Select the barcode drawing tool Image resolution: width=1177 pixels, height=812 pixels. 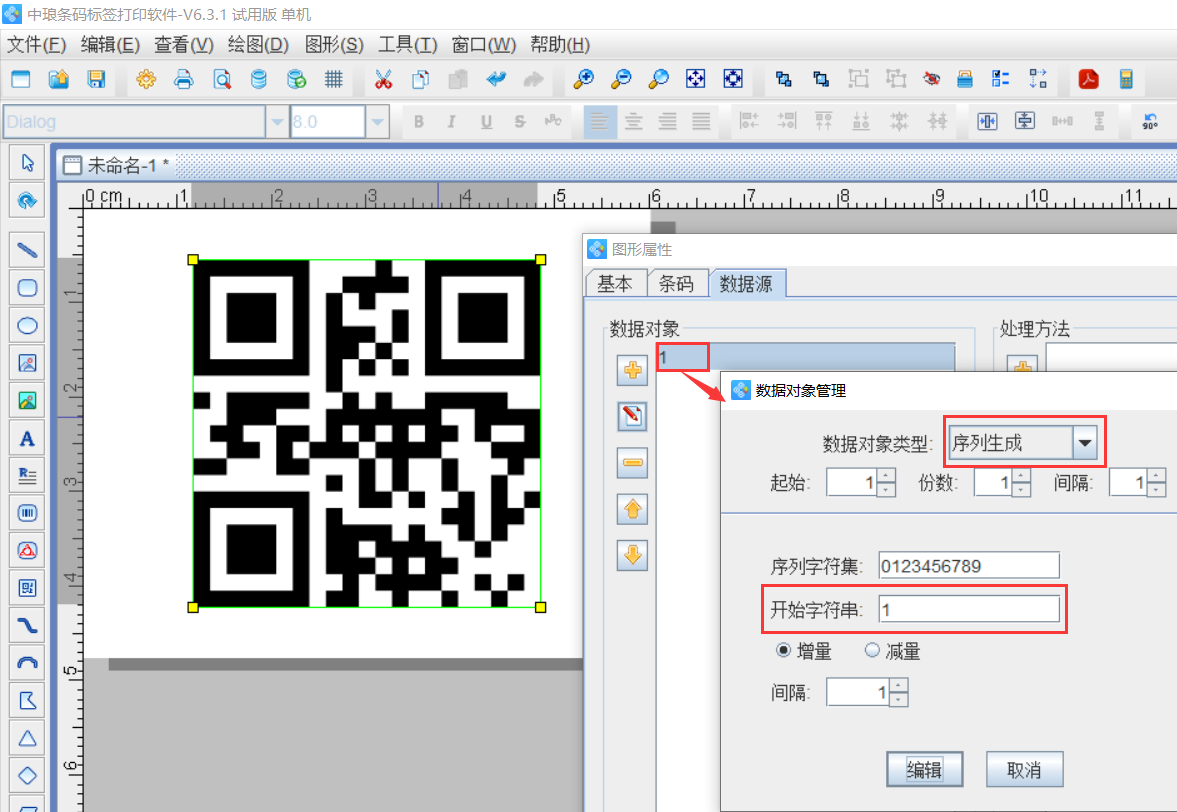pos(27,513)
